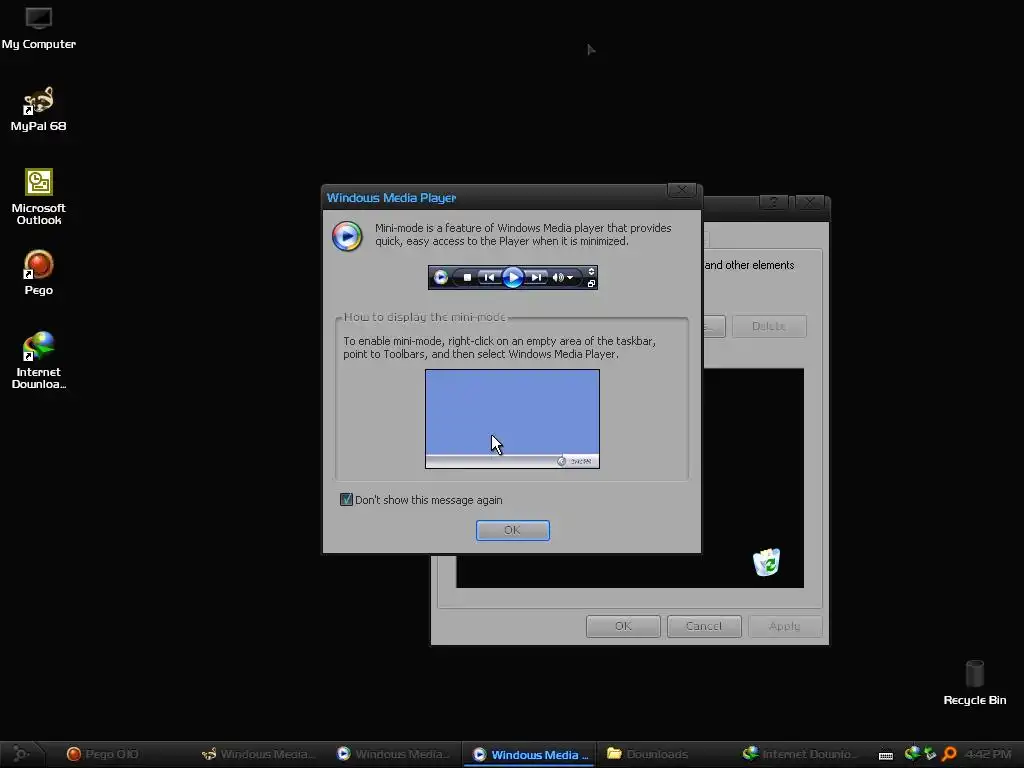Screen dimensions: 1024x768
Task: Click the play button in the mini-mode preview
Action: point(513,278)
